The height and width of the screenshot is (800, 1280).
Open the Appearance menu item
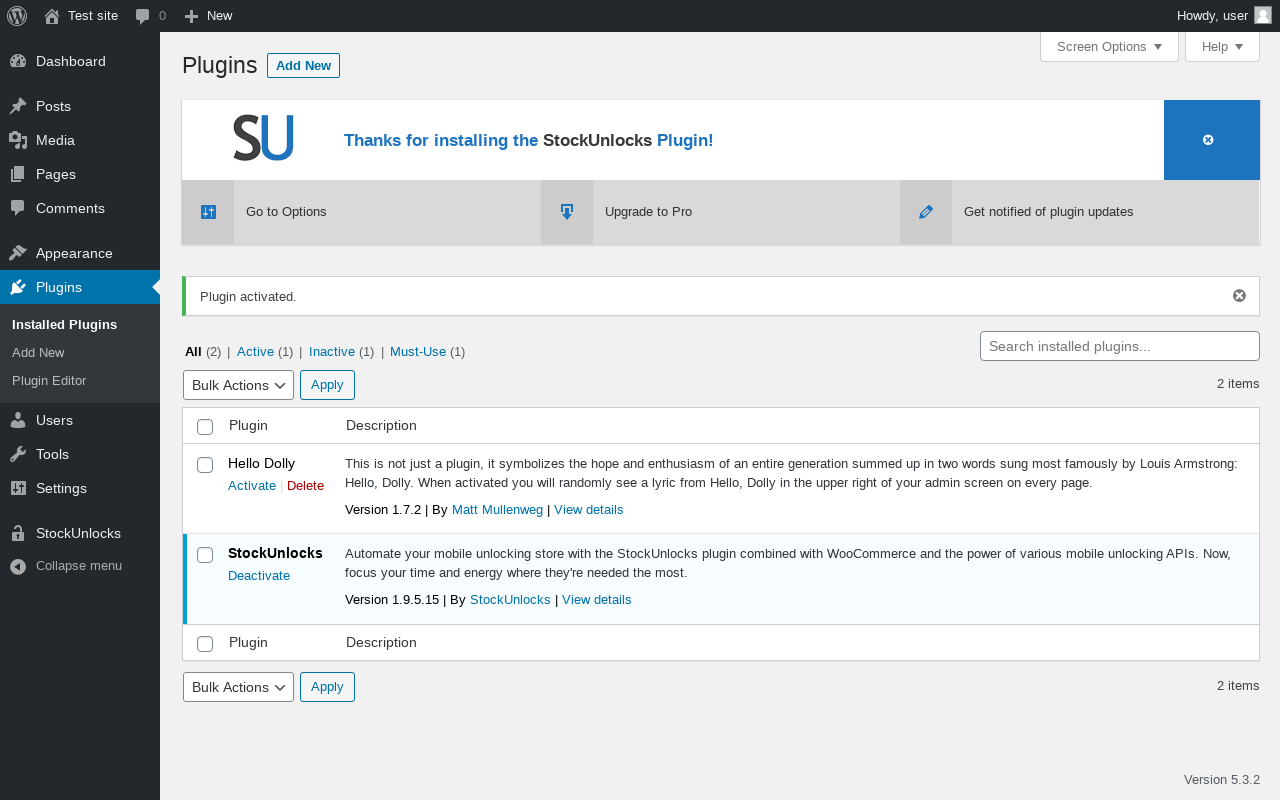80,253
